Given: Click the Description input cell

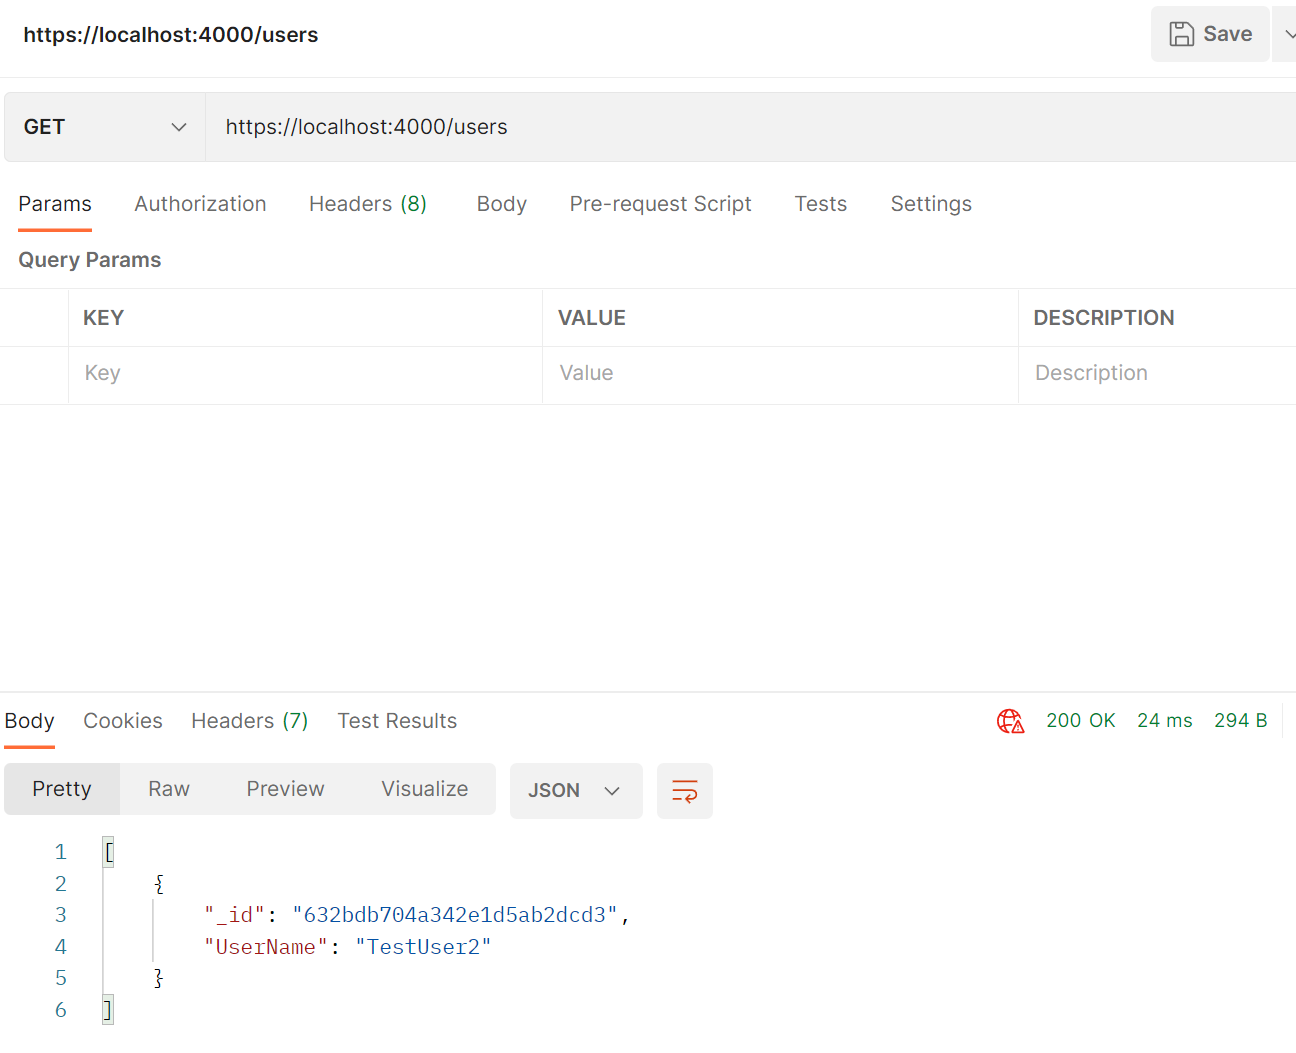Looking at the screenshot, I should (1157, 374).
